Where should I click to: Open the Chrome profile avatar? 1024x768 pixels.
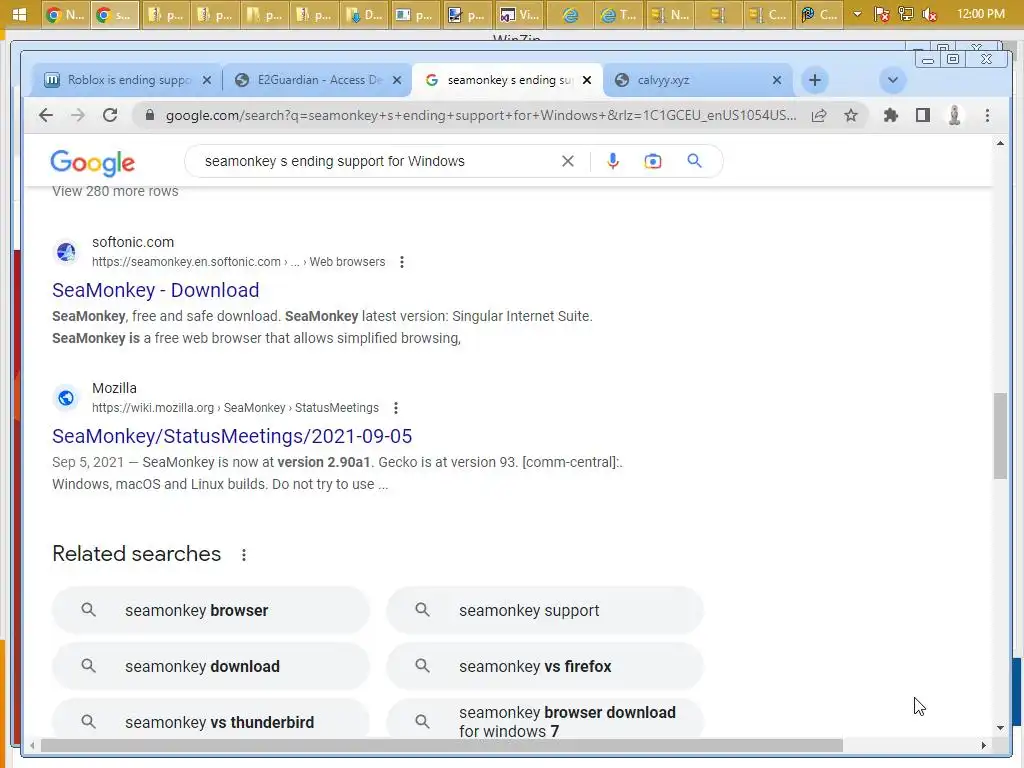click(955, 116)
